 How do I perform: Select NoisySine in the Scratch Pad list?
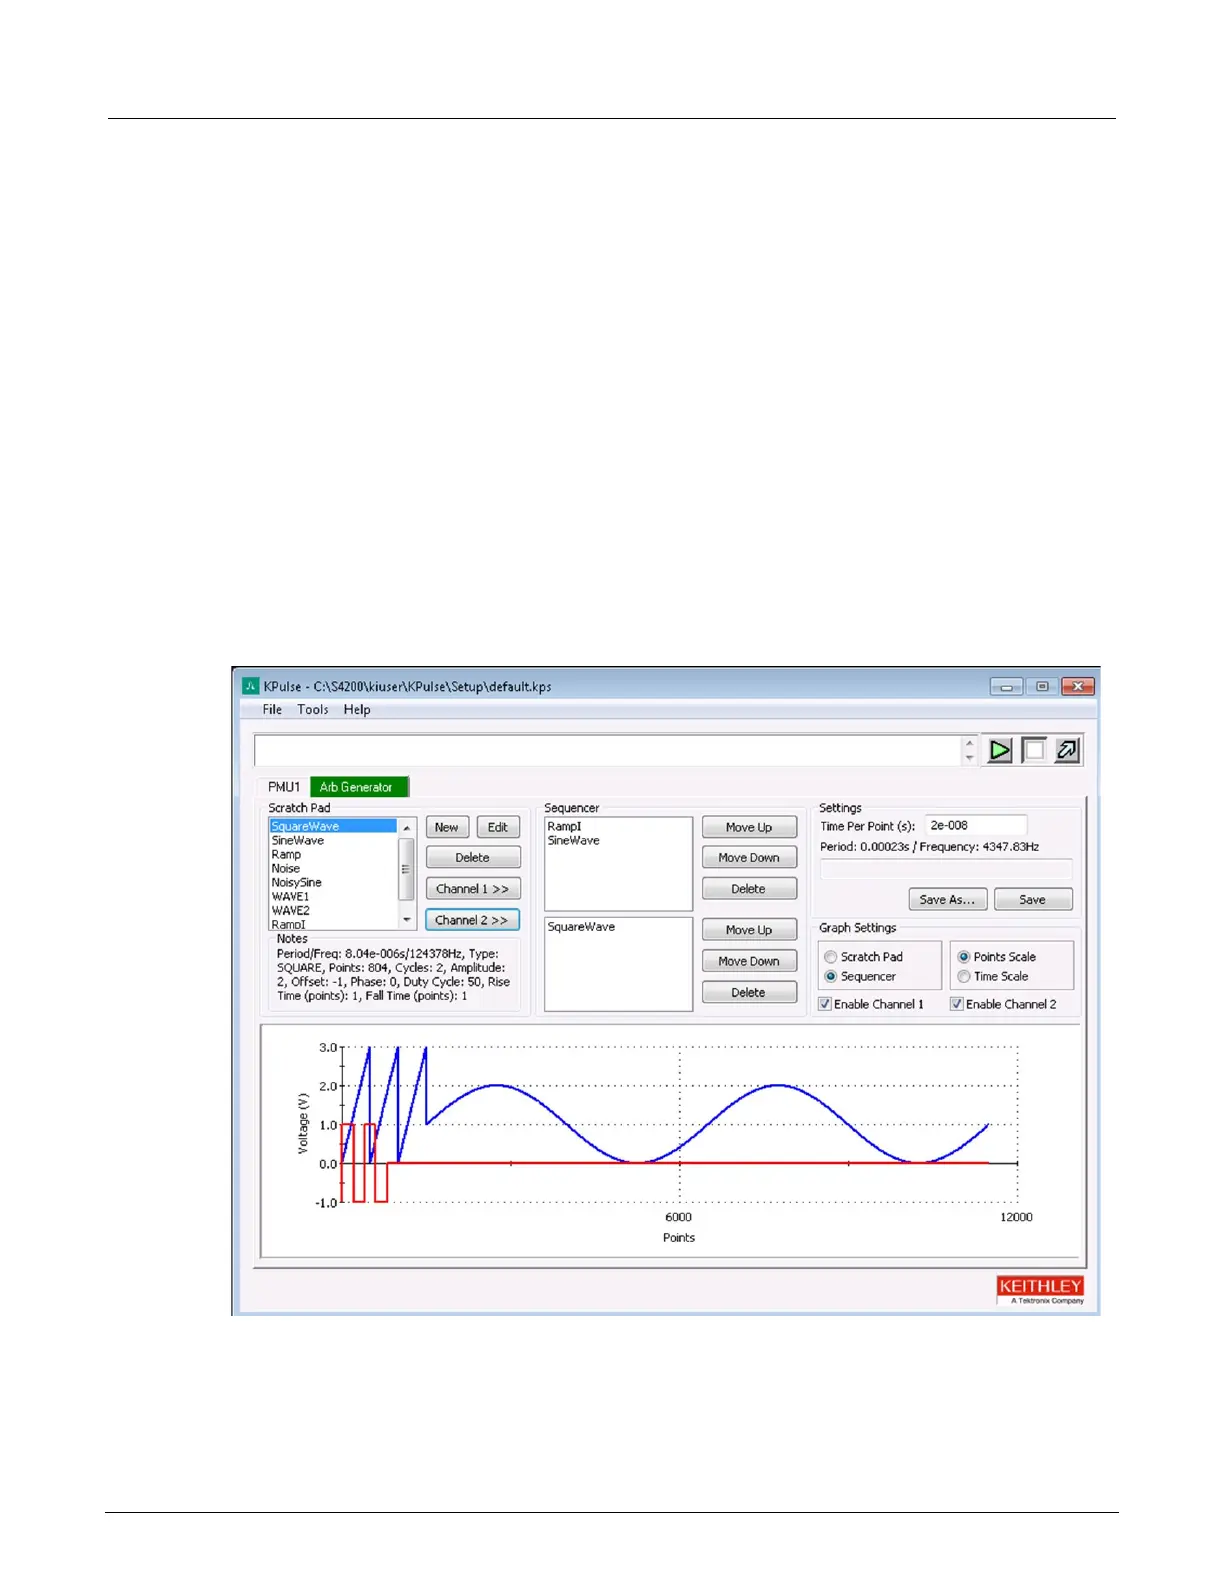(297, 883)
